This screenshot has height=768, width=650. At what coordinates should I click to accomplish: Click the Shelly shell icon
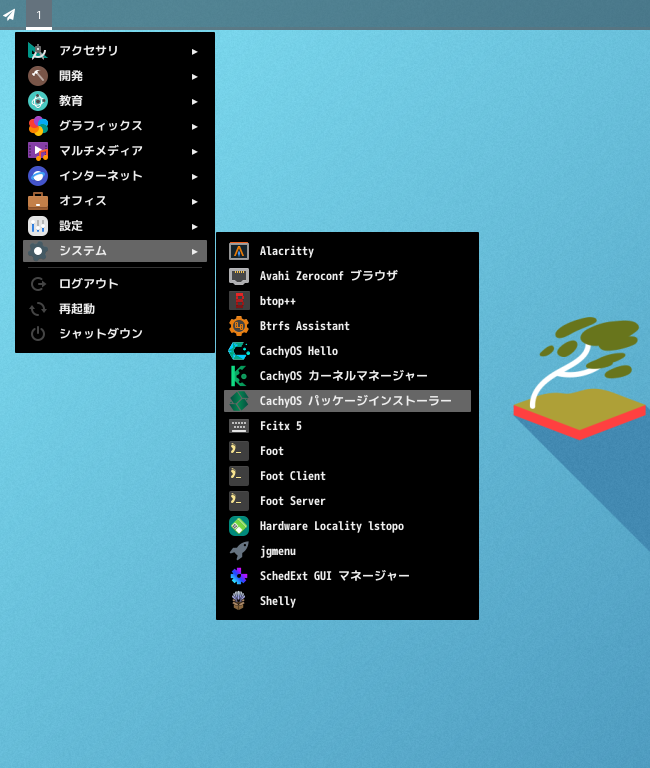point(239,601)
